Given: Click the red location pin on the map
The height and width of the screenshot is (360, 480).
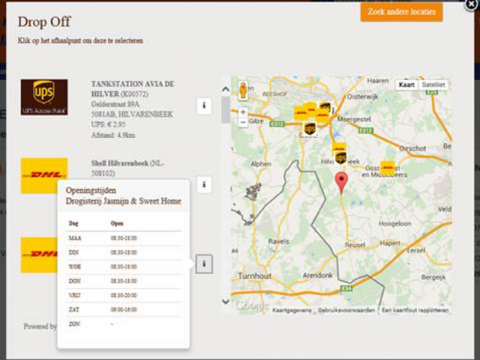Looking at the screenshot, I should click(341, 182).
